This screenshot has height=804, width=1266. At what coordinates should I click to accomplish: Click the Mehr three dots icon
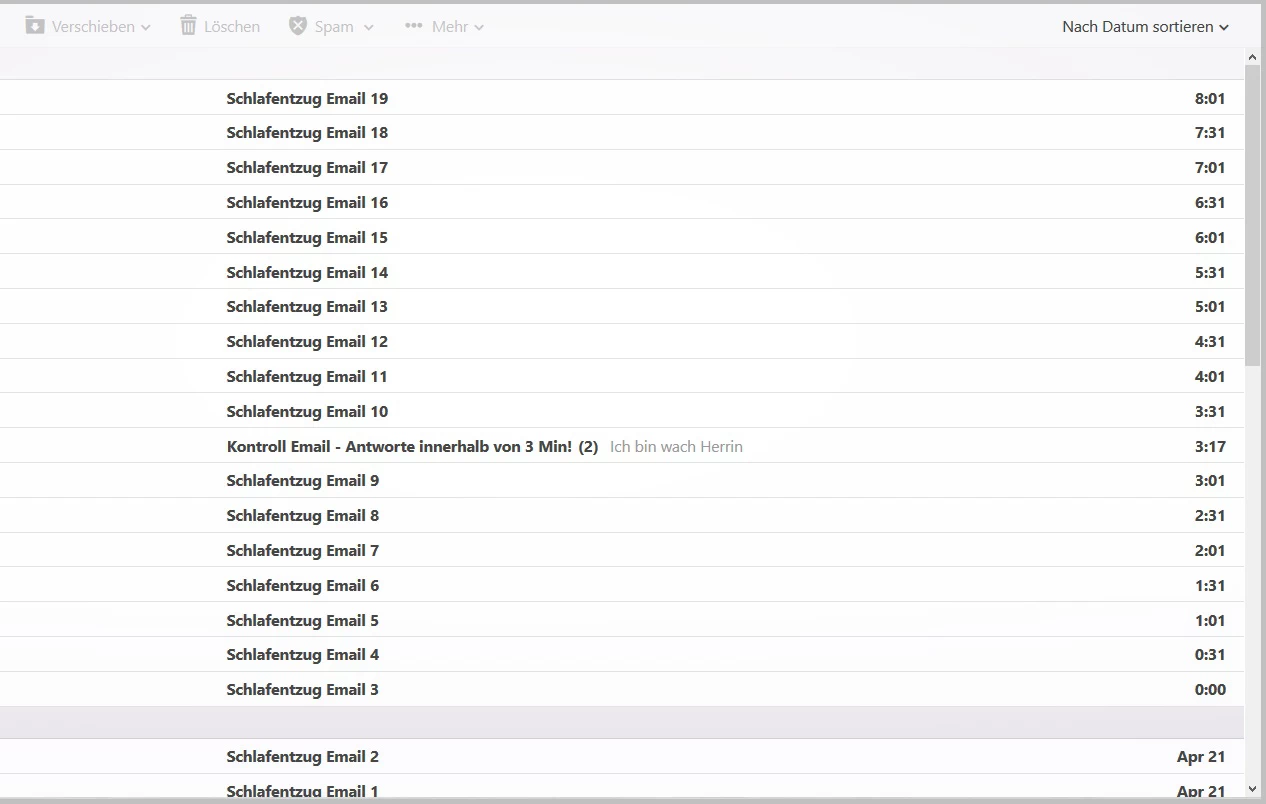(x=413, y=26)
